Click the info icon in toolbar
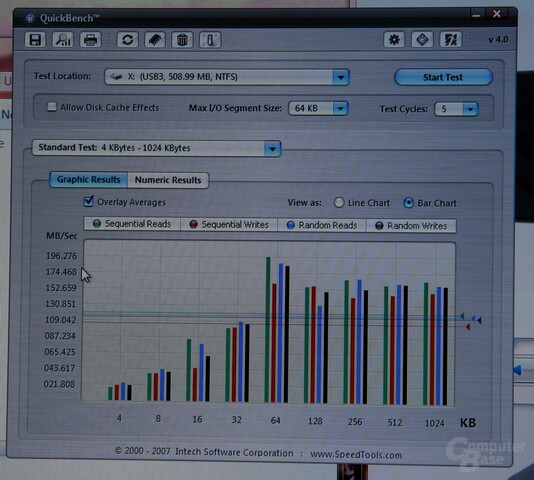Screen dimensions: 534x480 pos(210,40)
